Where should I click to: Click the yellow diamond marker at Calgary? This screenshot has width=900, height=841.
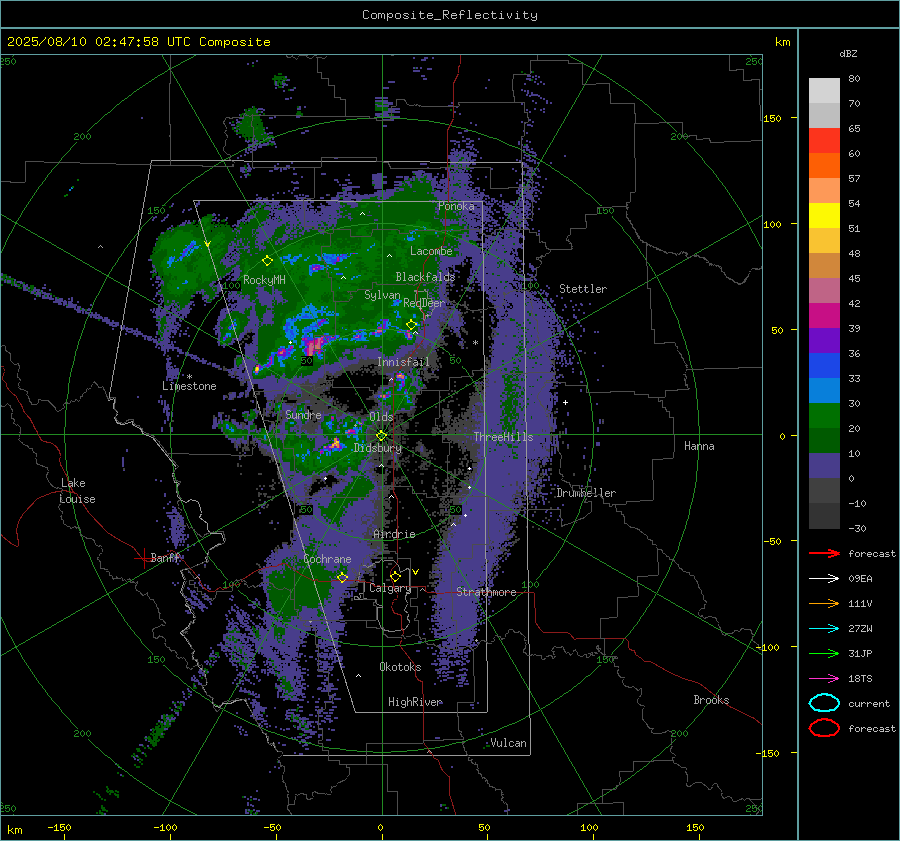point(395,576)
